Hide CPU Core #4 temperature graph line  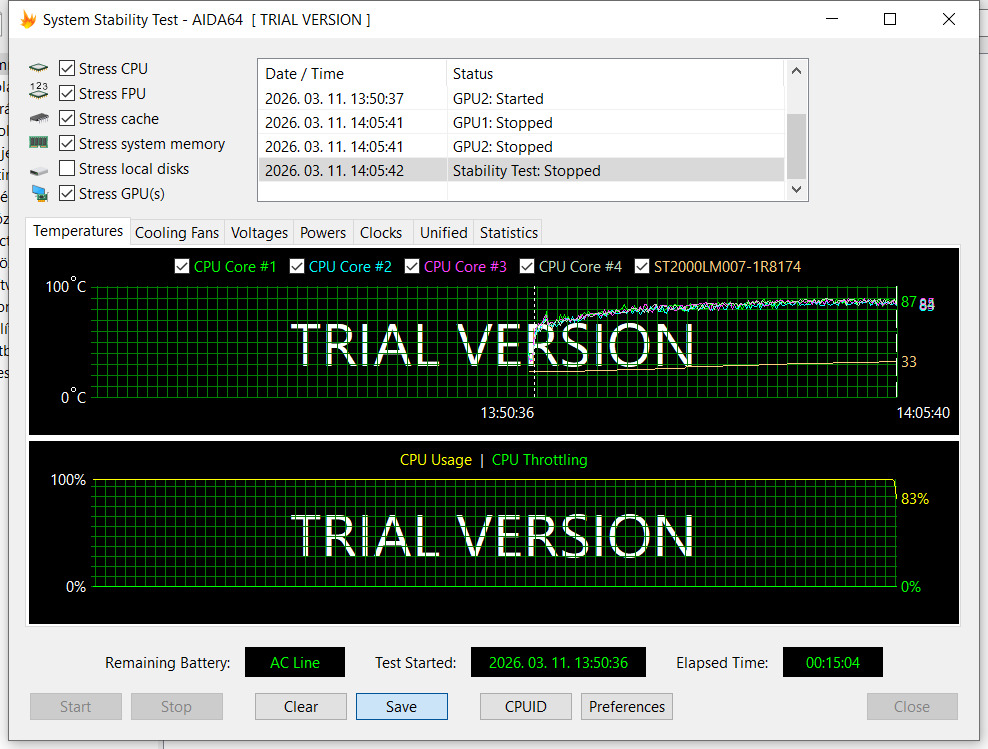click(x=527, y=266)
